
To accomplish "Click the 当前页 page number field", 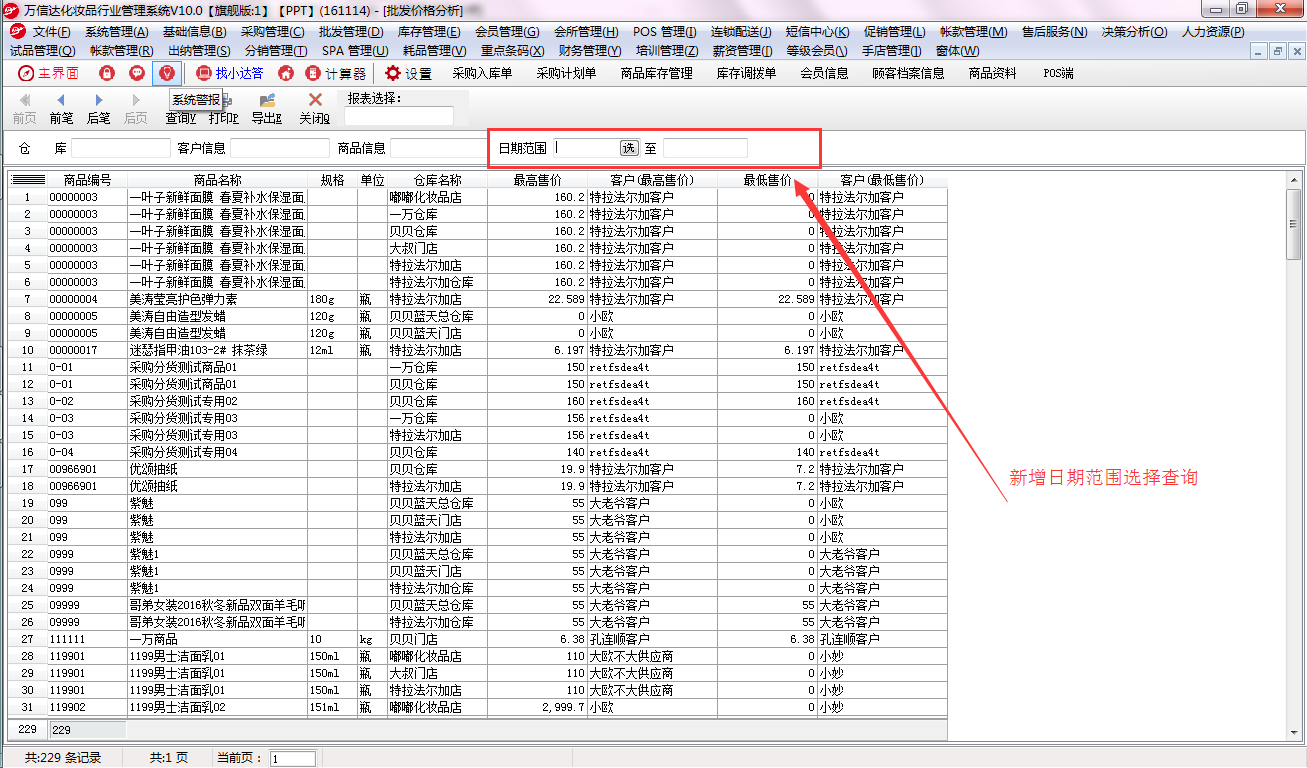I will [293, 759].
